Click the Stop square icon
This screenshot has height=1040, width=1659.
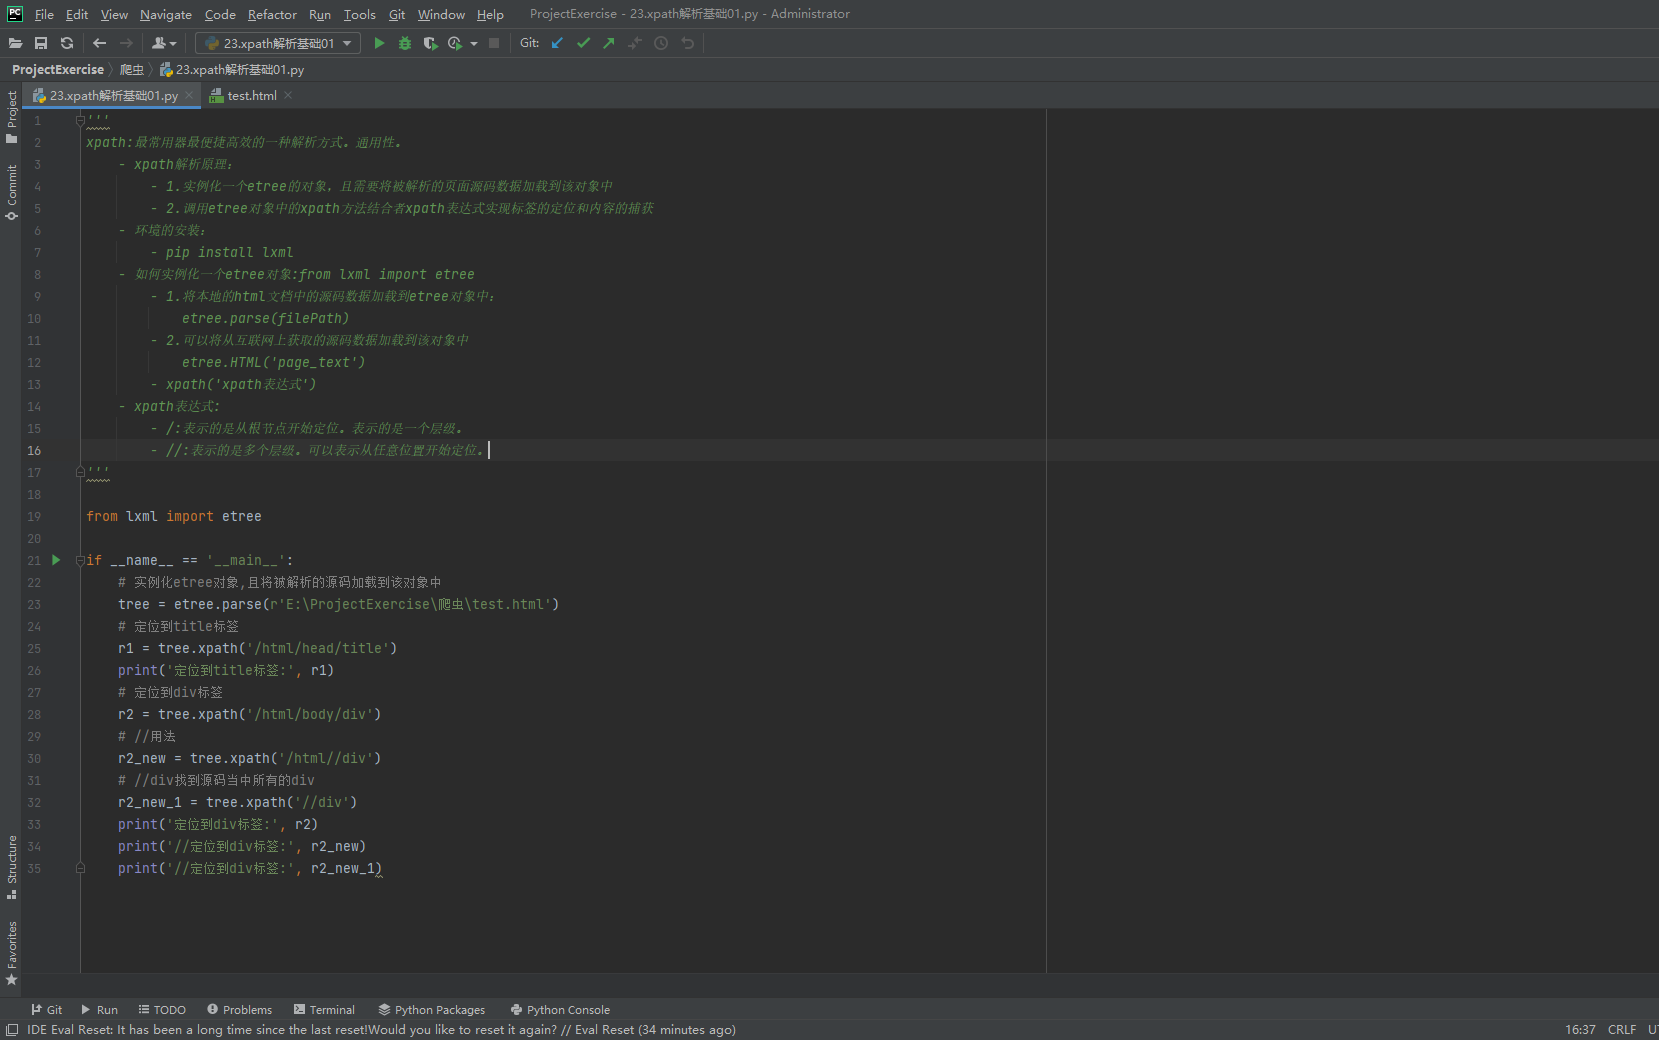point(494,43)
